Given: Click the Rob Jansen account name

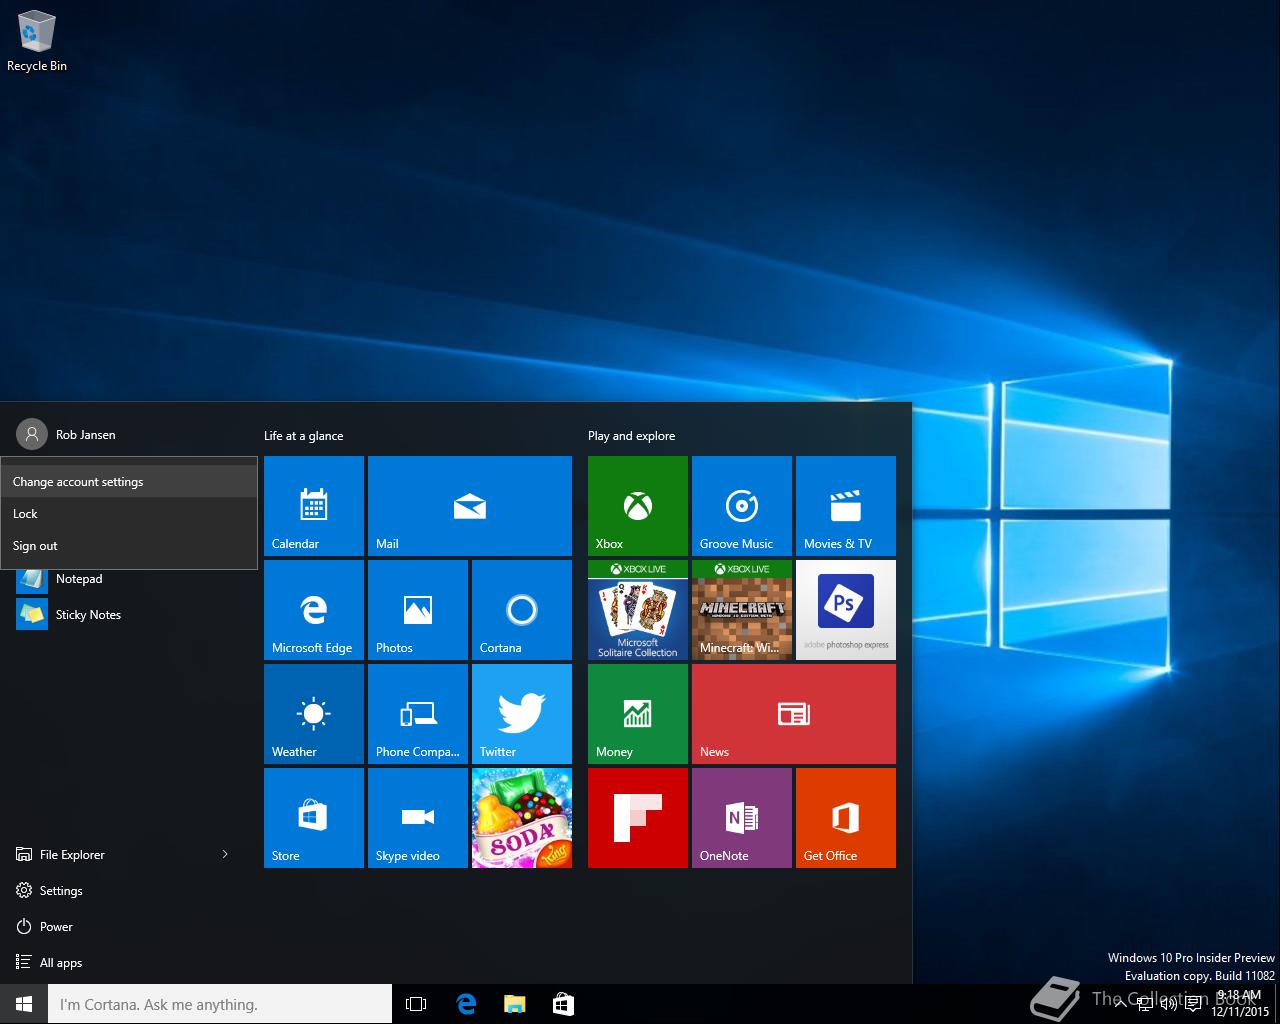Looking at the screenshot, I should click(x=85, y=435).
